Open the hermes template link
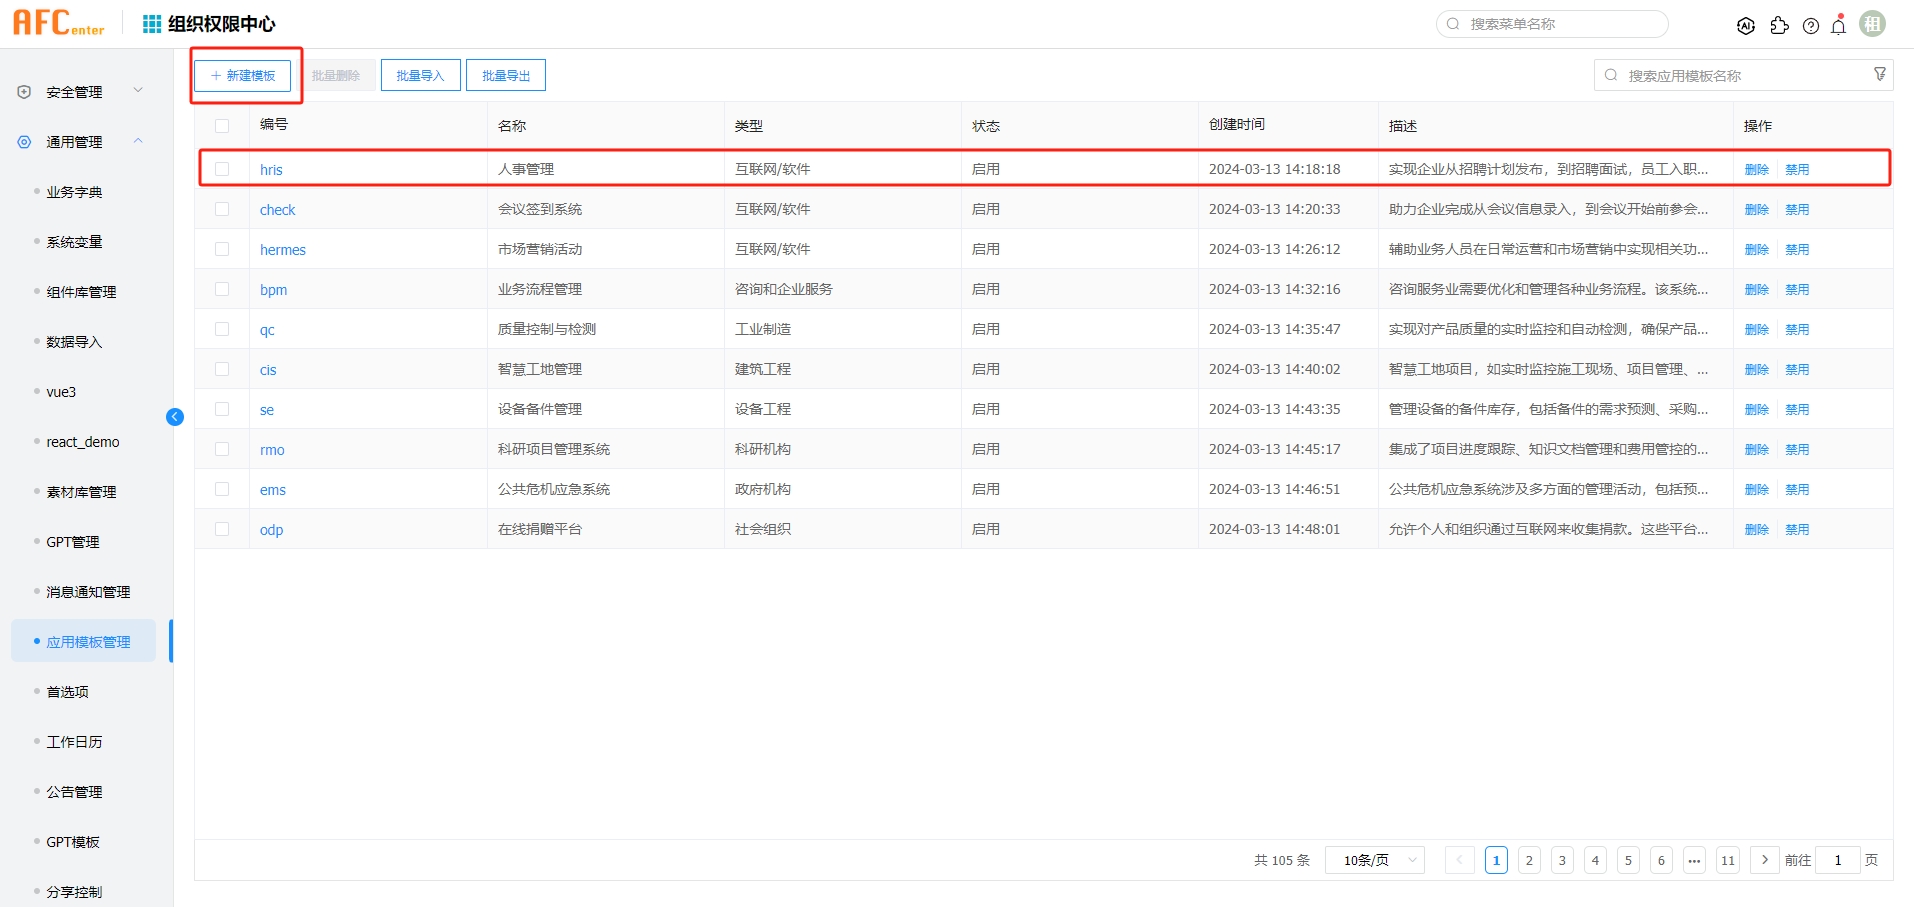 point(283,250)
